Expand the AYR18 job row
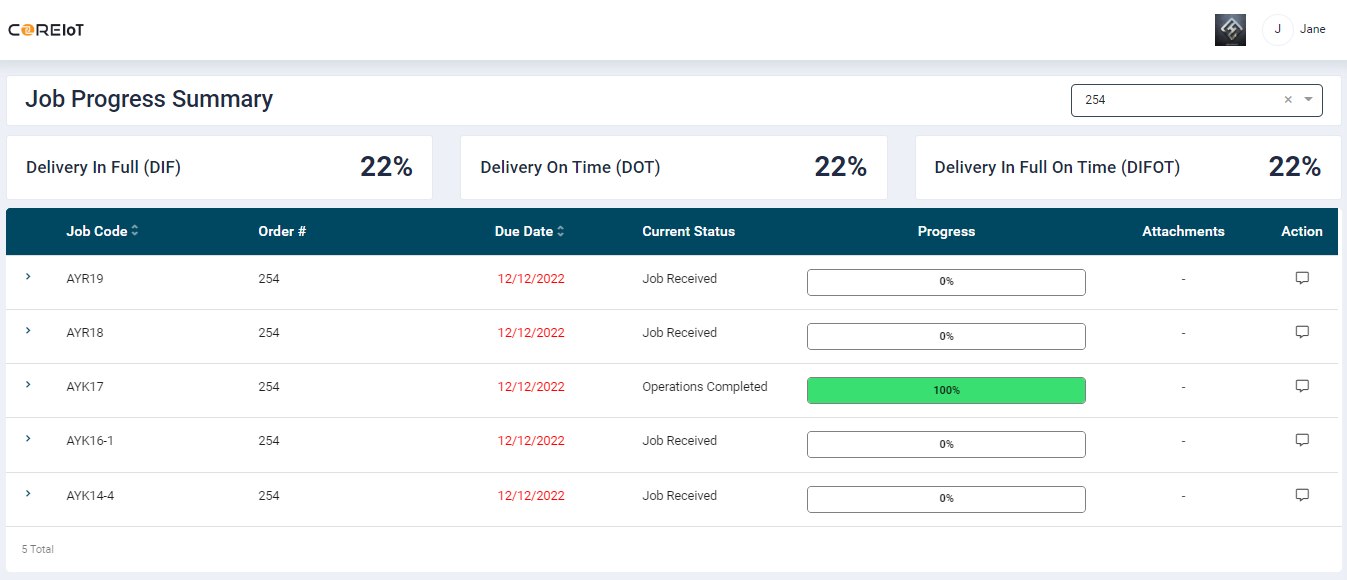1347x580 pixels. coord(28,331)
